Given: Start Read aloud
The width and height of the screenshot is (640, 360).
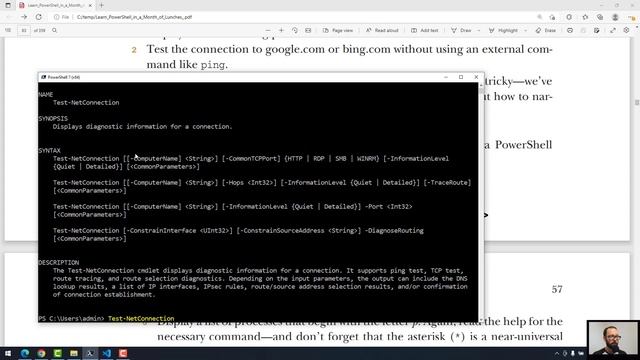Looking at the screenshot, I should [382, 30].
